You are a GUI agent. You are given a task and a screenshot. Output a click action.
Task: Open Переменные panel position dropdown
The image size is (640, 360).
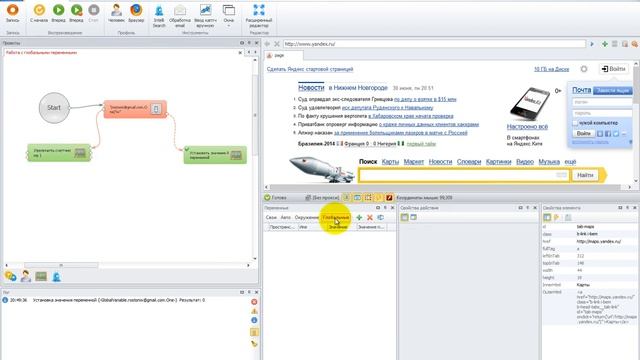(x=378, y=208)
